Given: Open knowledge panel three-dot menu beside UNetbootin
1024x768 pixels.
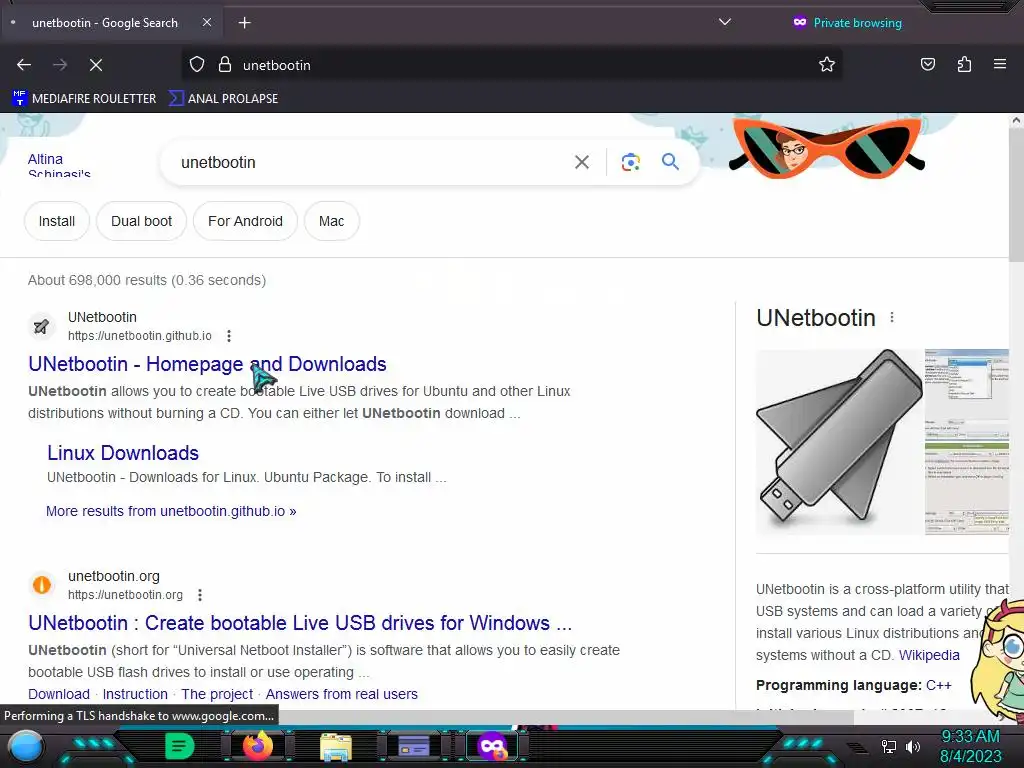Looking at the screenshot, I should point(891,317).
